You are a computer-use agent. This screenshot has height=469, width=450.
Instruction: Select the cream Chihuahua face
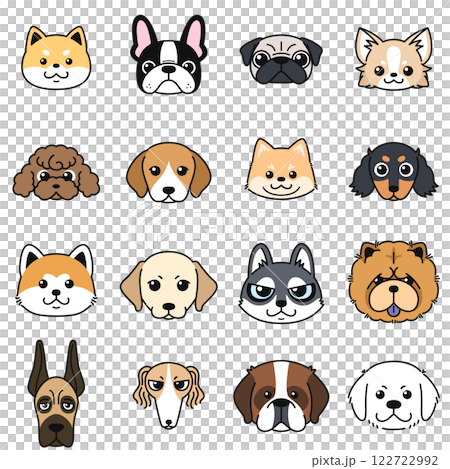[x=394, y=59]
